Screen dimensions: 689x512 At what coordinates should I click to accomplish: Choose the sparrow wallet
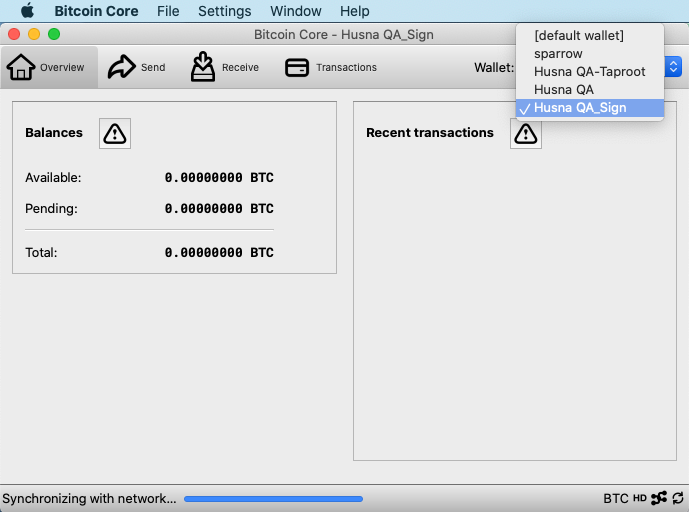click(590, 54)
